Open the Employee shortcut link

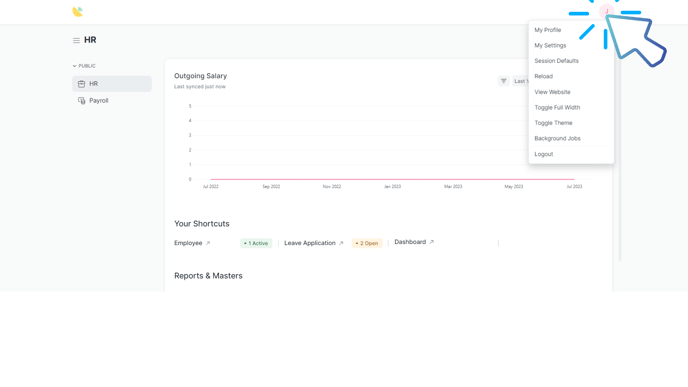click(188, 243)
